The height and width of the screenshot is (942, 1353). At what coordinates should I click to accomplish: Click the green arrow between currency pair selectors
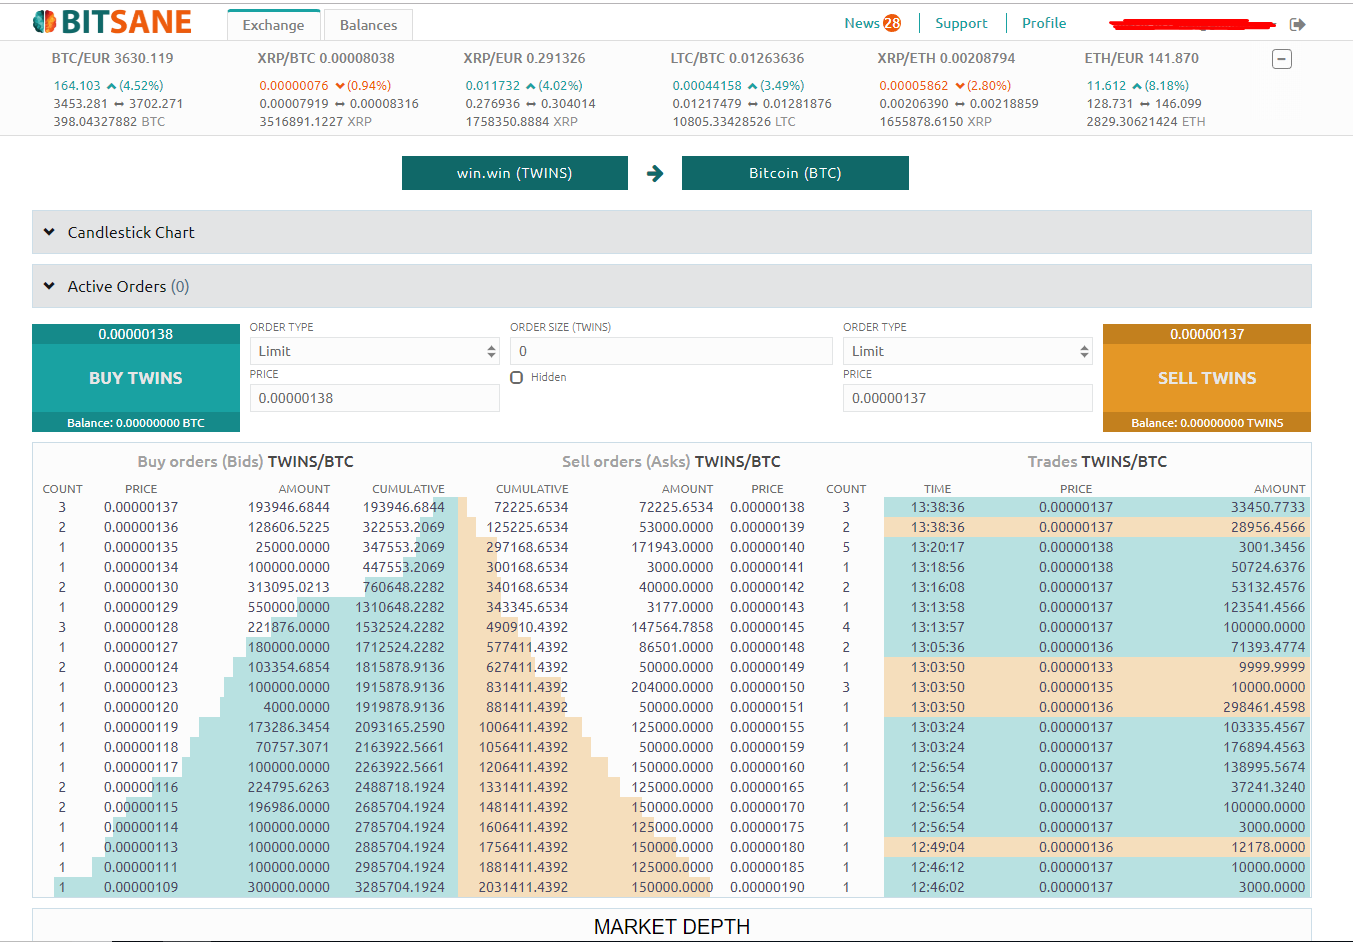(654, 172)
